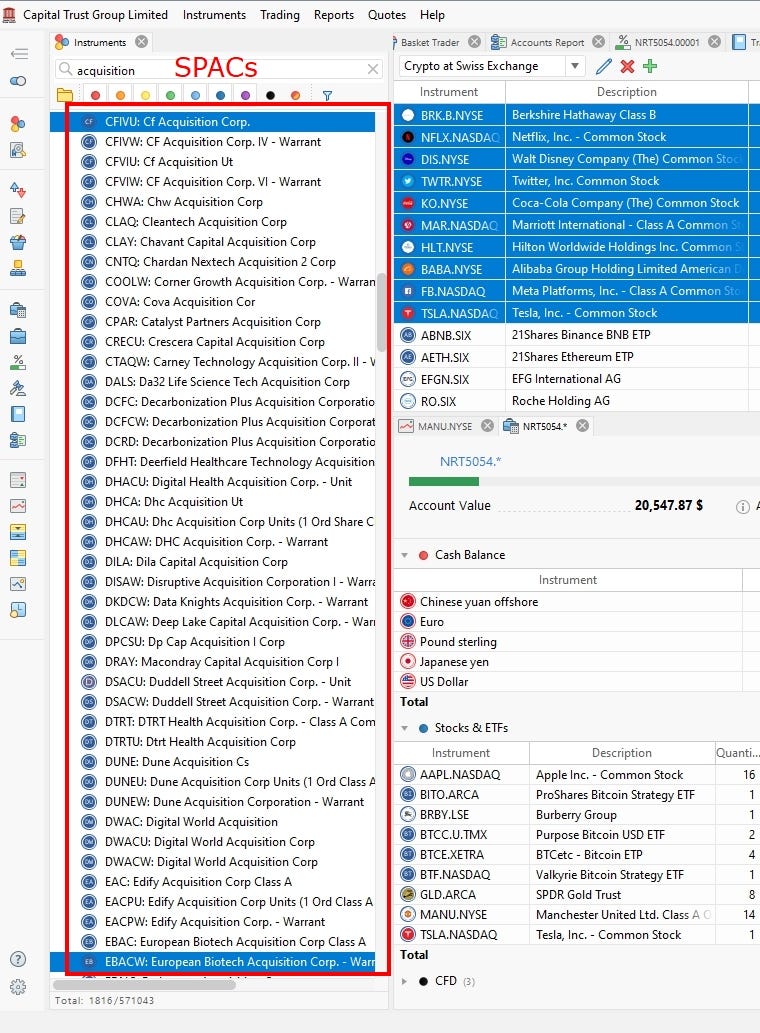
Task: Close the Accounts Report tab
Action: click(x=598, y=42)
